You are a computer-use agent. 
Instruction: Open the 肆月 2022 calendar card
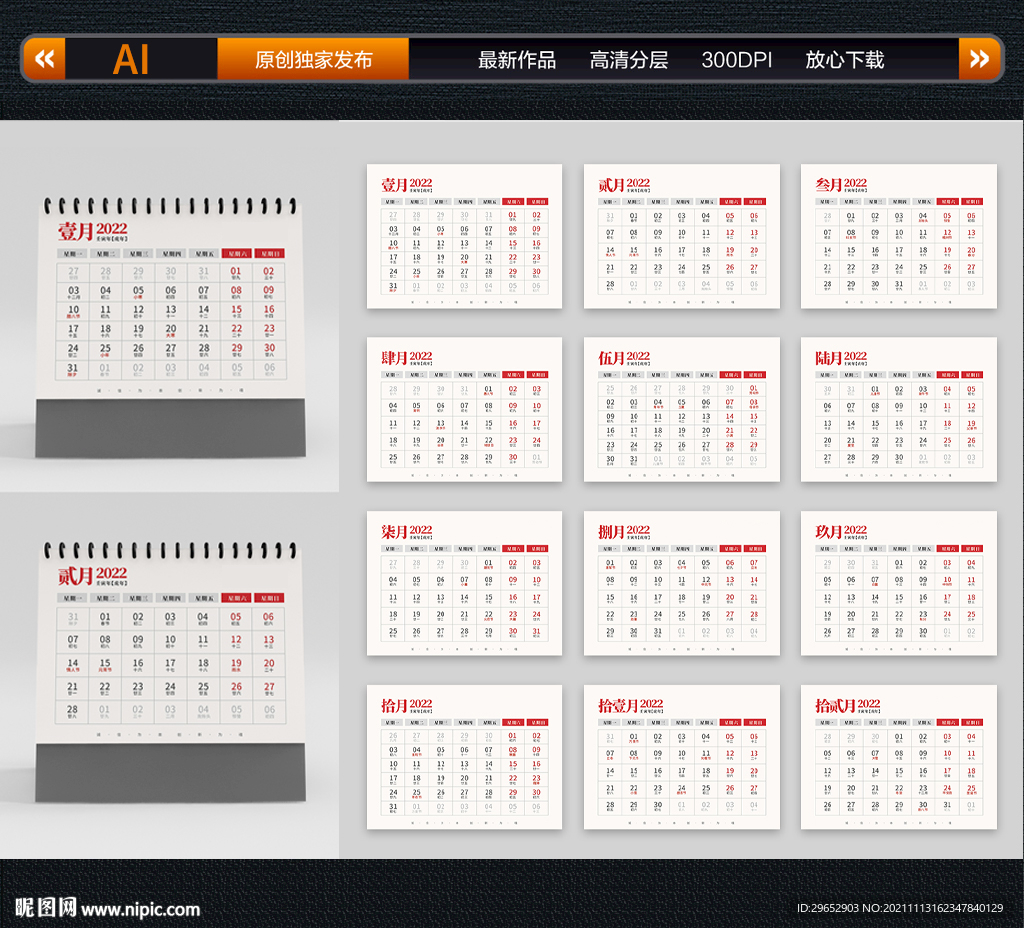tap(464, 409)
